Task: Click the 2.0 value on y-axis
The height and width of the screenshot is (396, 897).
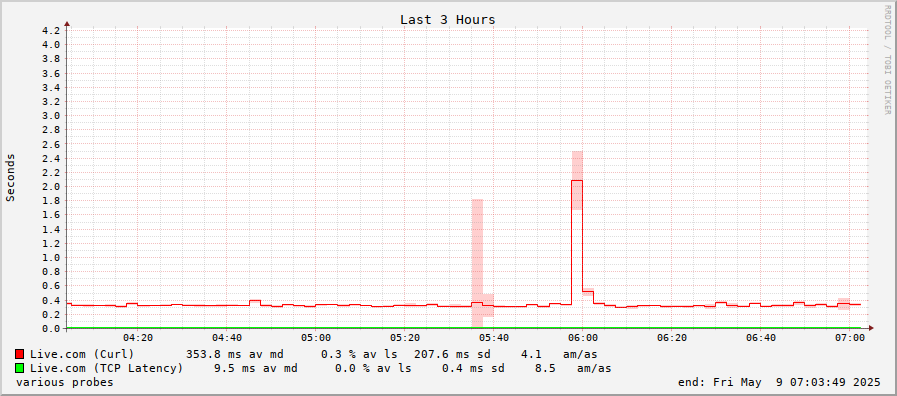Action: pos(51,187)
